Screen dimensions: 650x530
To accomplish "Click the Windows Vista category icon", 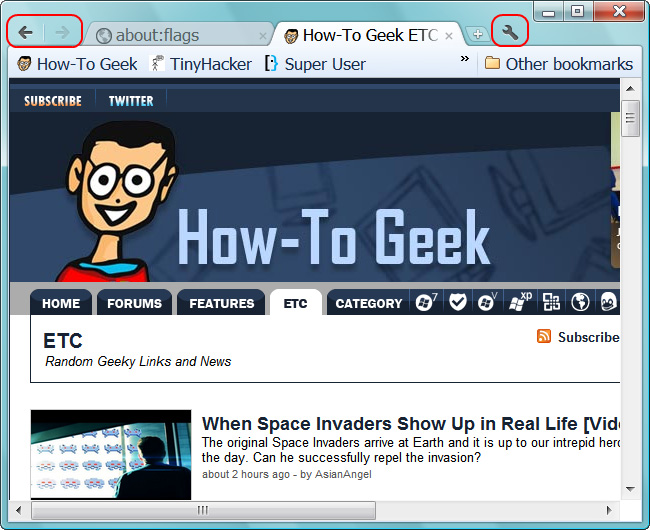I will pos(487,303).
